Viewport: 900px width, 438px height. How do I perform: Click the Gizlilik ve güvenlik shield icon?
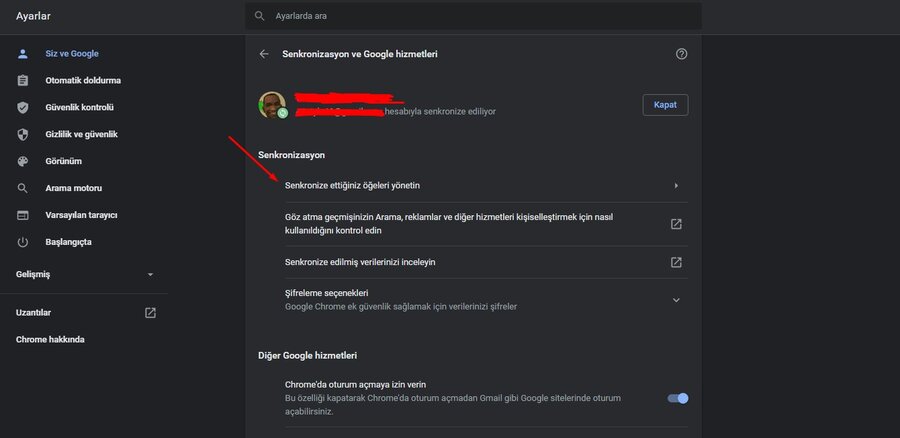(x=23, y=134)
